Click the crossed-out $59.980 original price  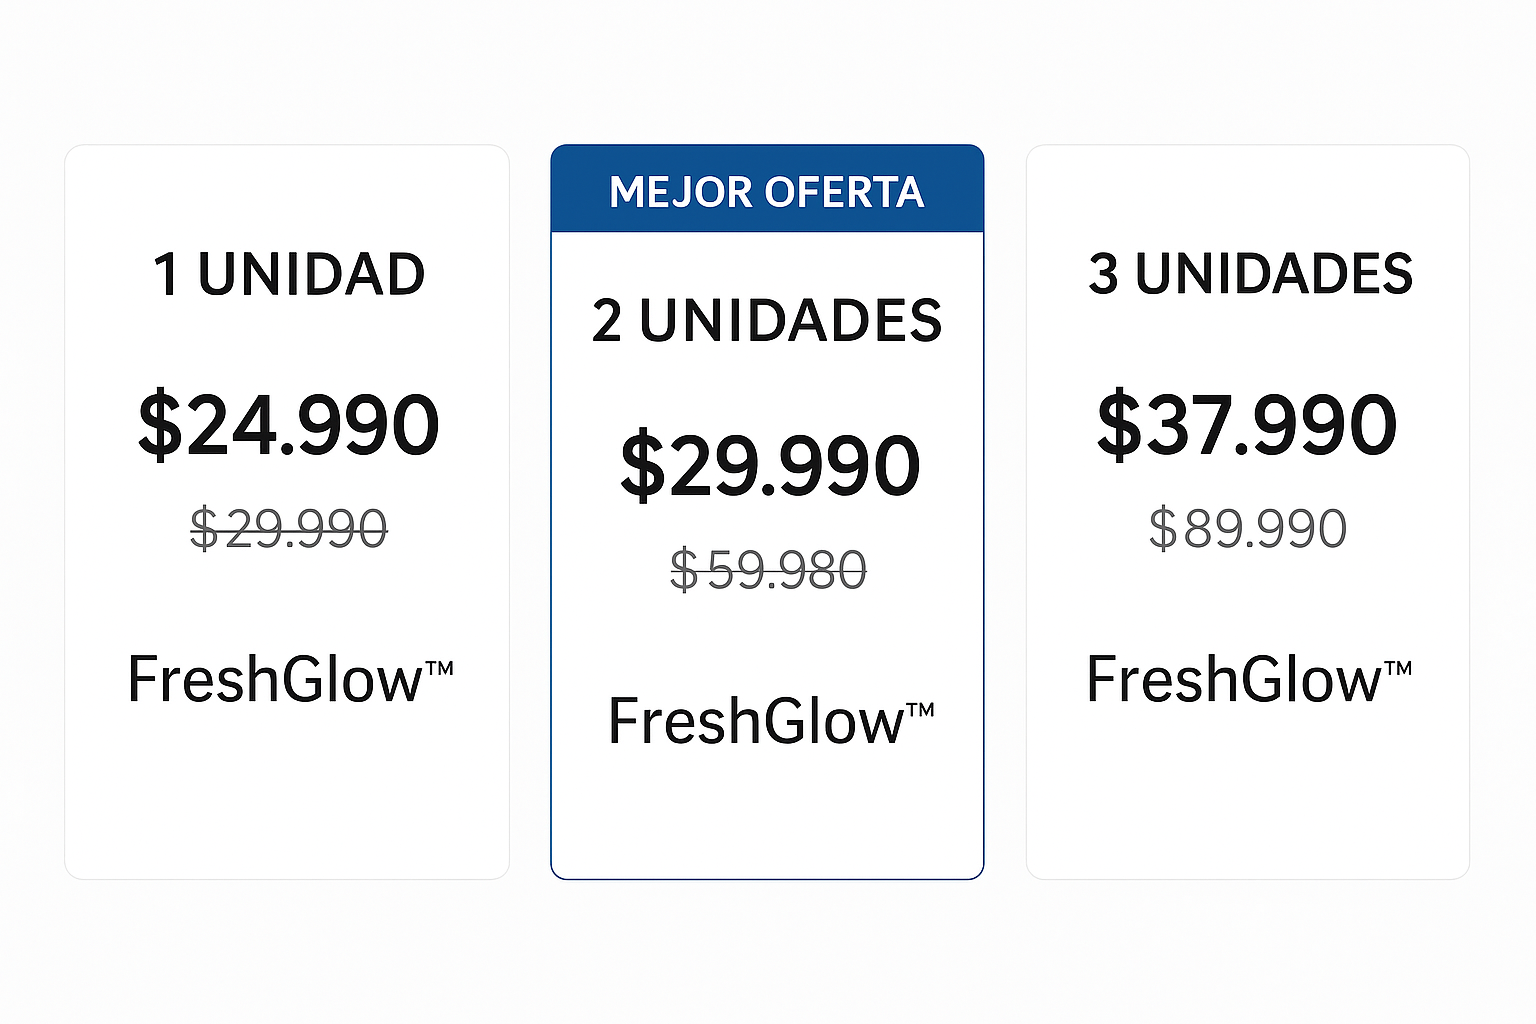[768, 570]
